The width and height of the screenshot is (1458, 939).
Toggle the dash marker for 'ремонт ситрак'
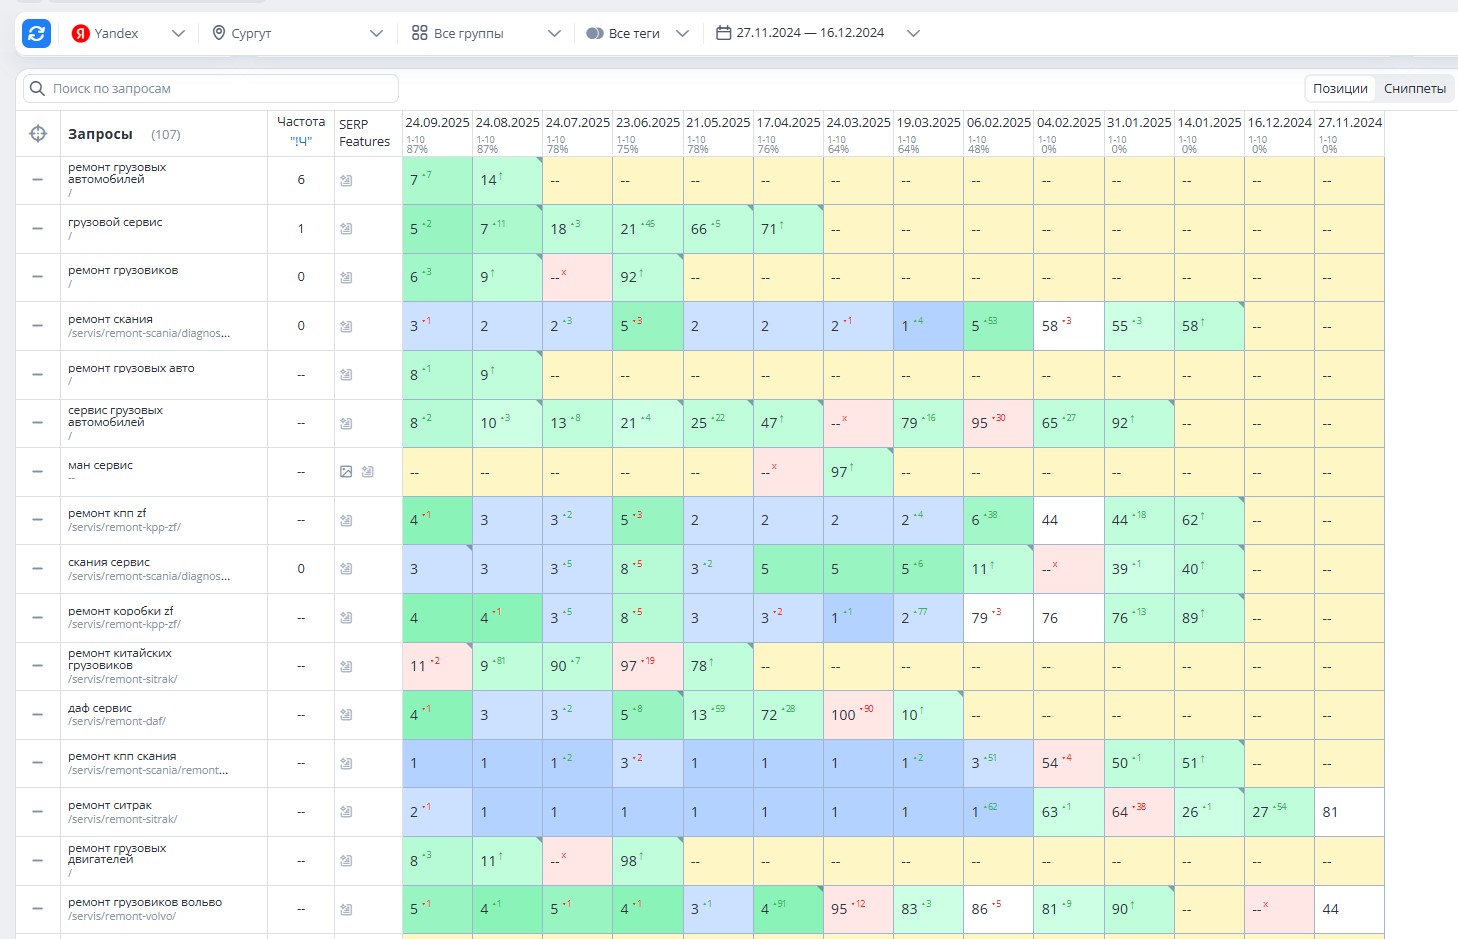38,812
